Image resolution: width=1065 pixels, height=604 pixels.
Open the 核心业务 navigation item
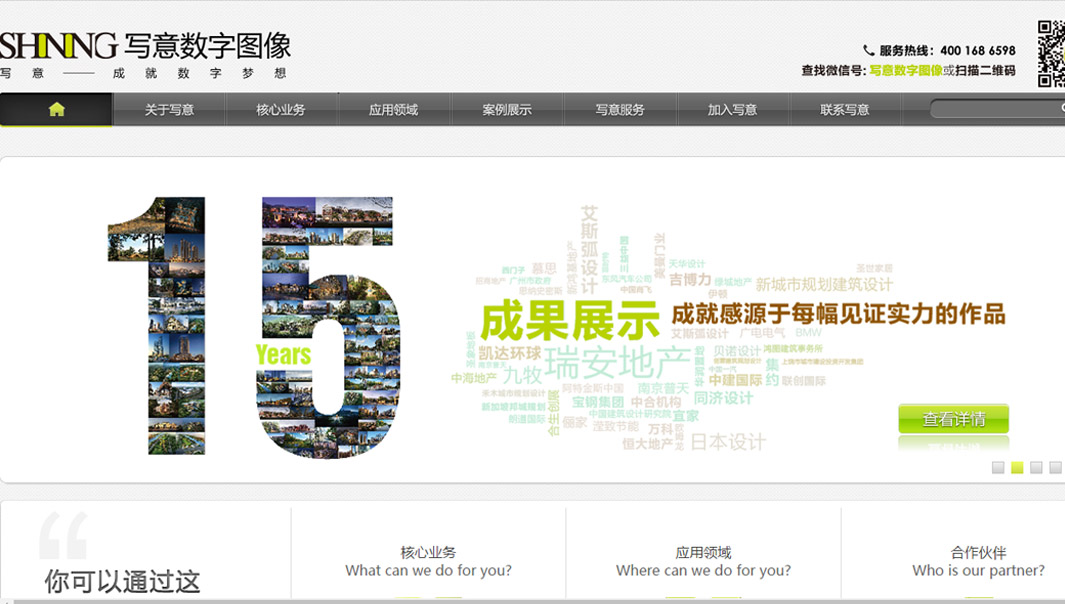pos(281,110)
